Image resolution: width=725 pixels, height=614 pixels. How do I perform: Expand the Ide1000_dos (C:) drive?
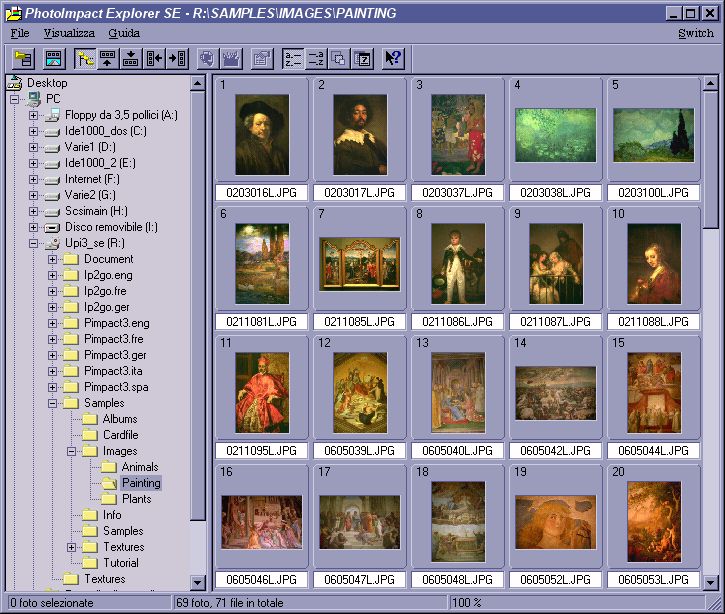click(x=33, y=131)
